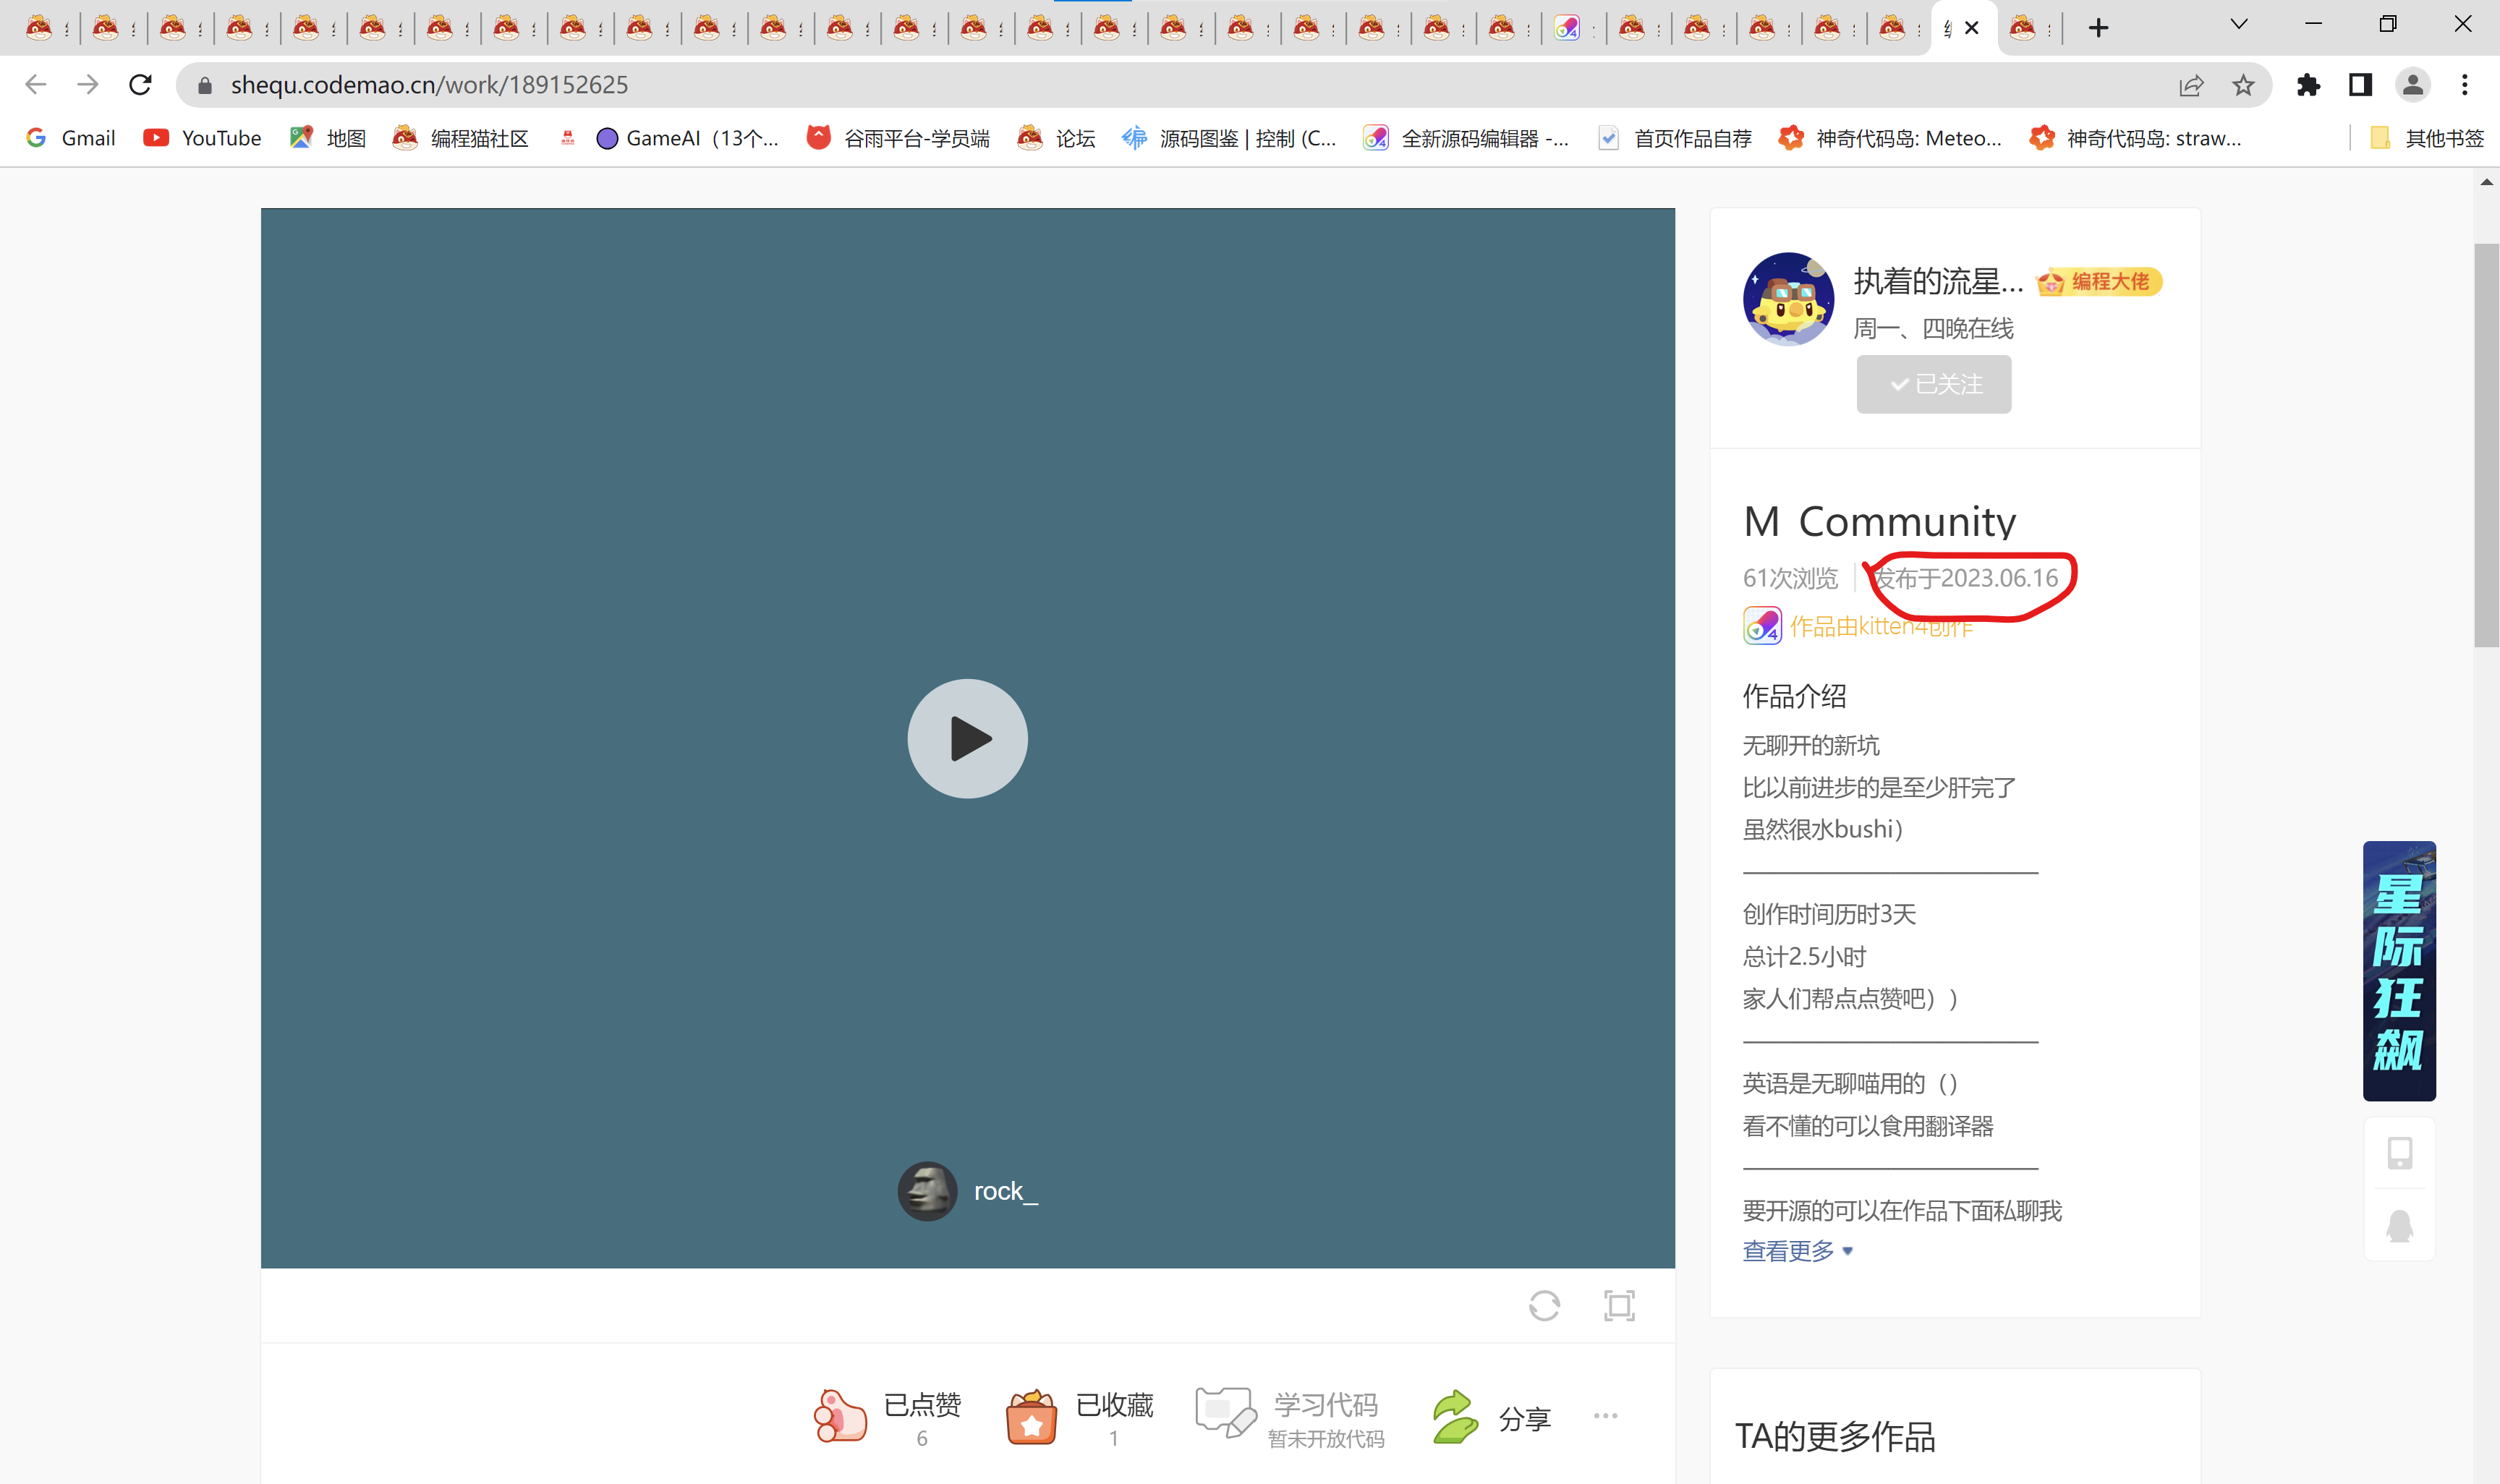
Task: Open the 神奇代码岛: Meteo... bookmark
Action: [1890, 138]
